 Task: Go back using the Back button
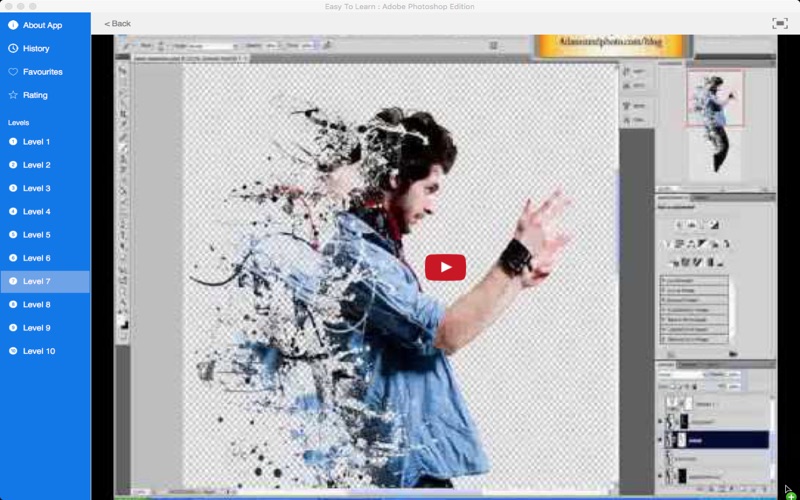(x=118, y=23)
